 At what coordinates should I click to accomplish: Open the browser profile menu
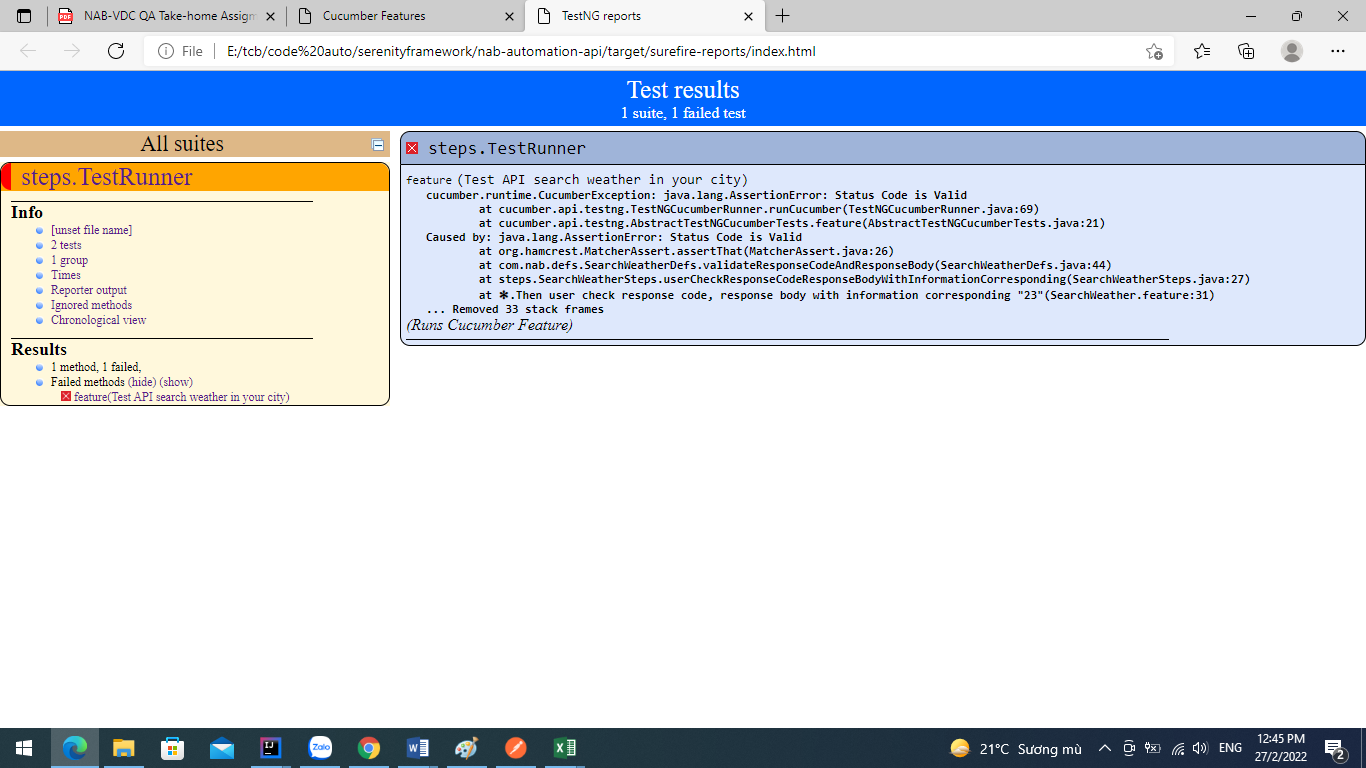[1292, 51]
